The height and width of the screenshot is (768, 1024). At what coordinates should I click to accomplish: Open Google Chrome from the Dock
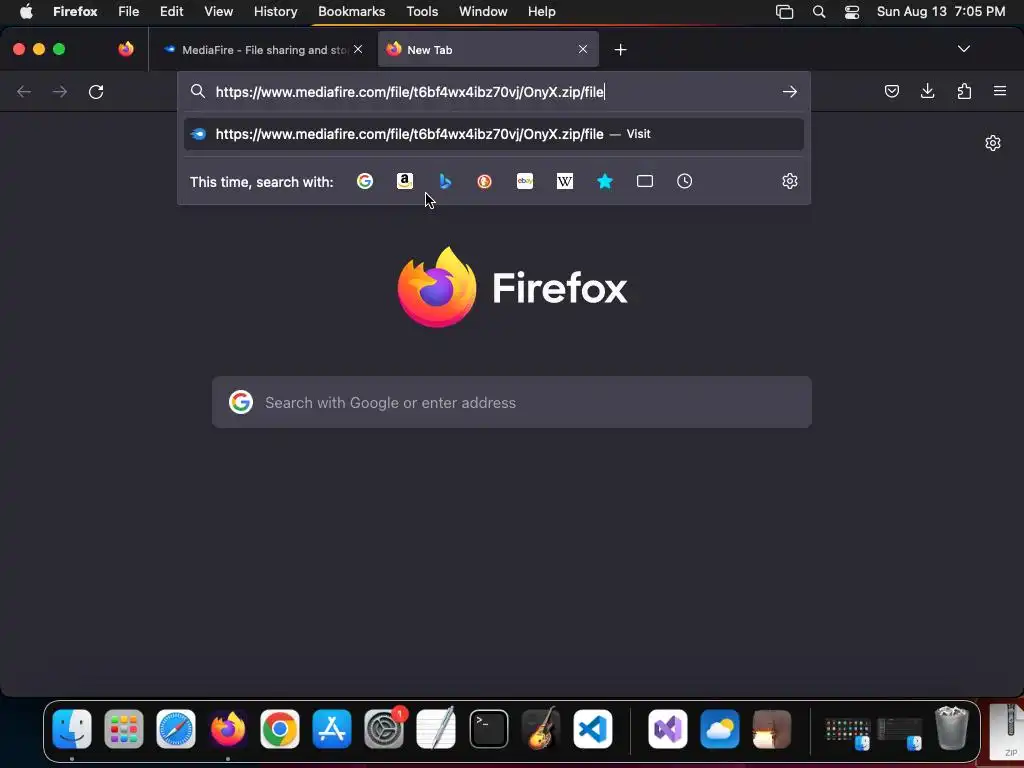pos(280,729)
